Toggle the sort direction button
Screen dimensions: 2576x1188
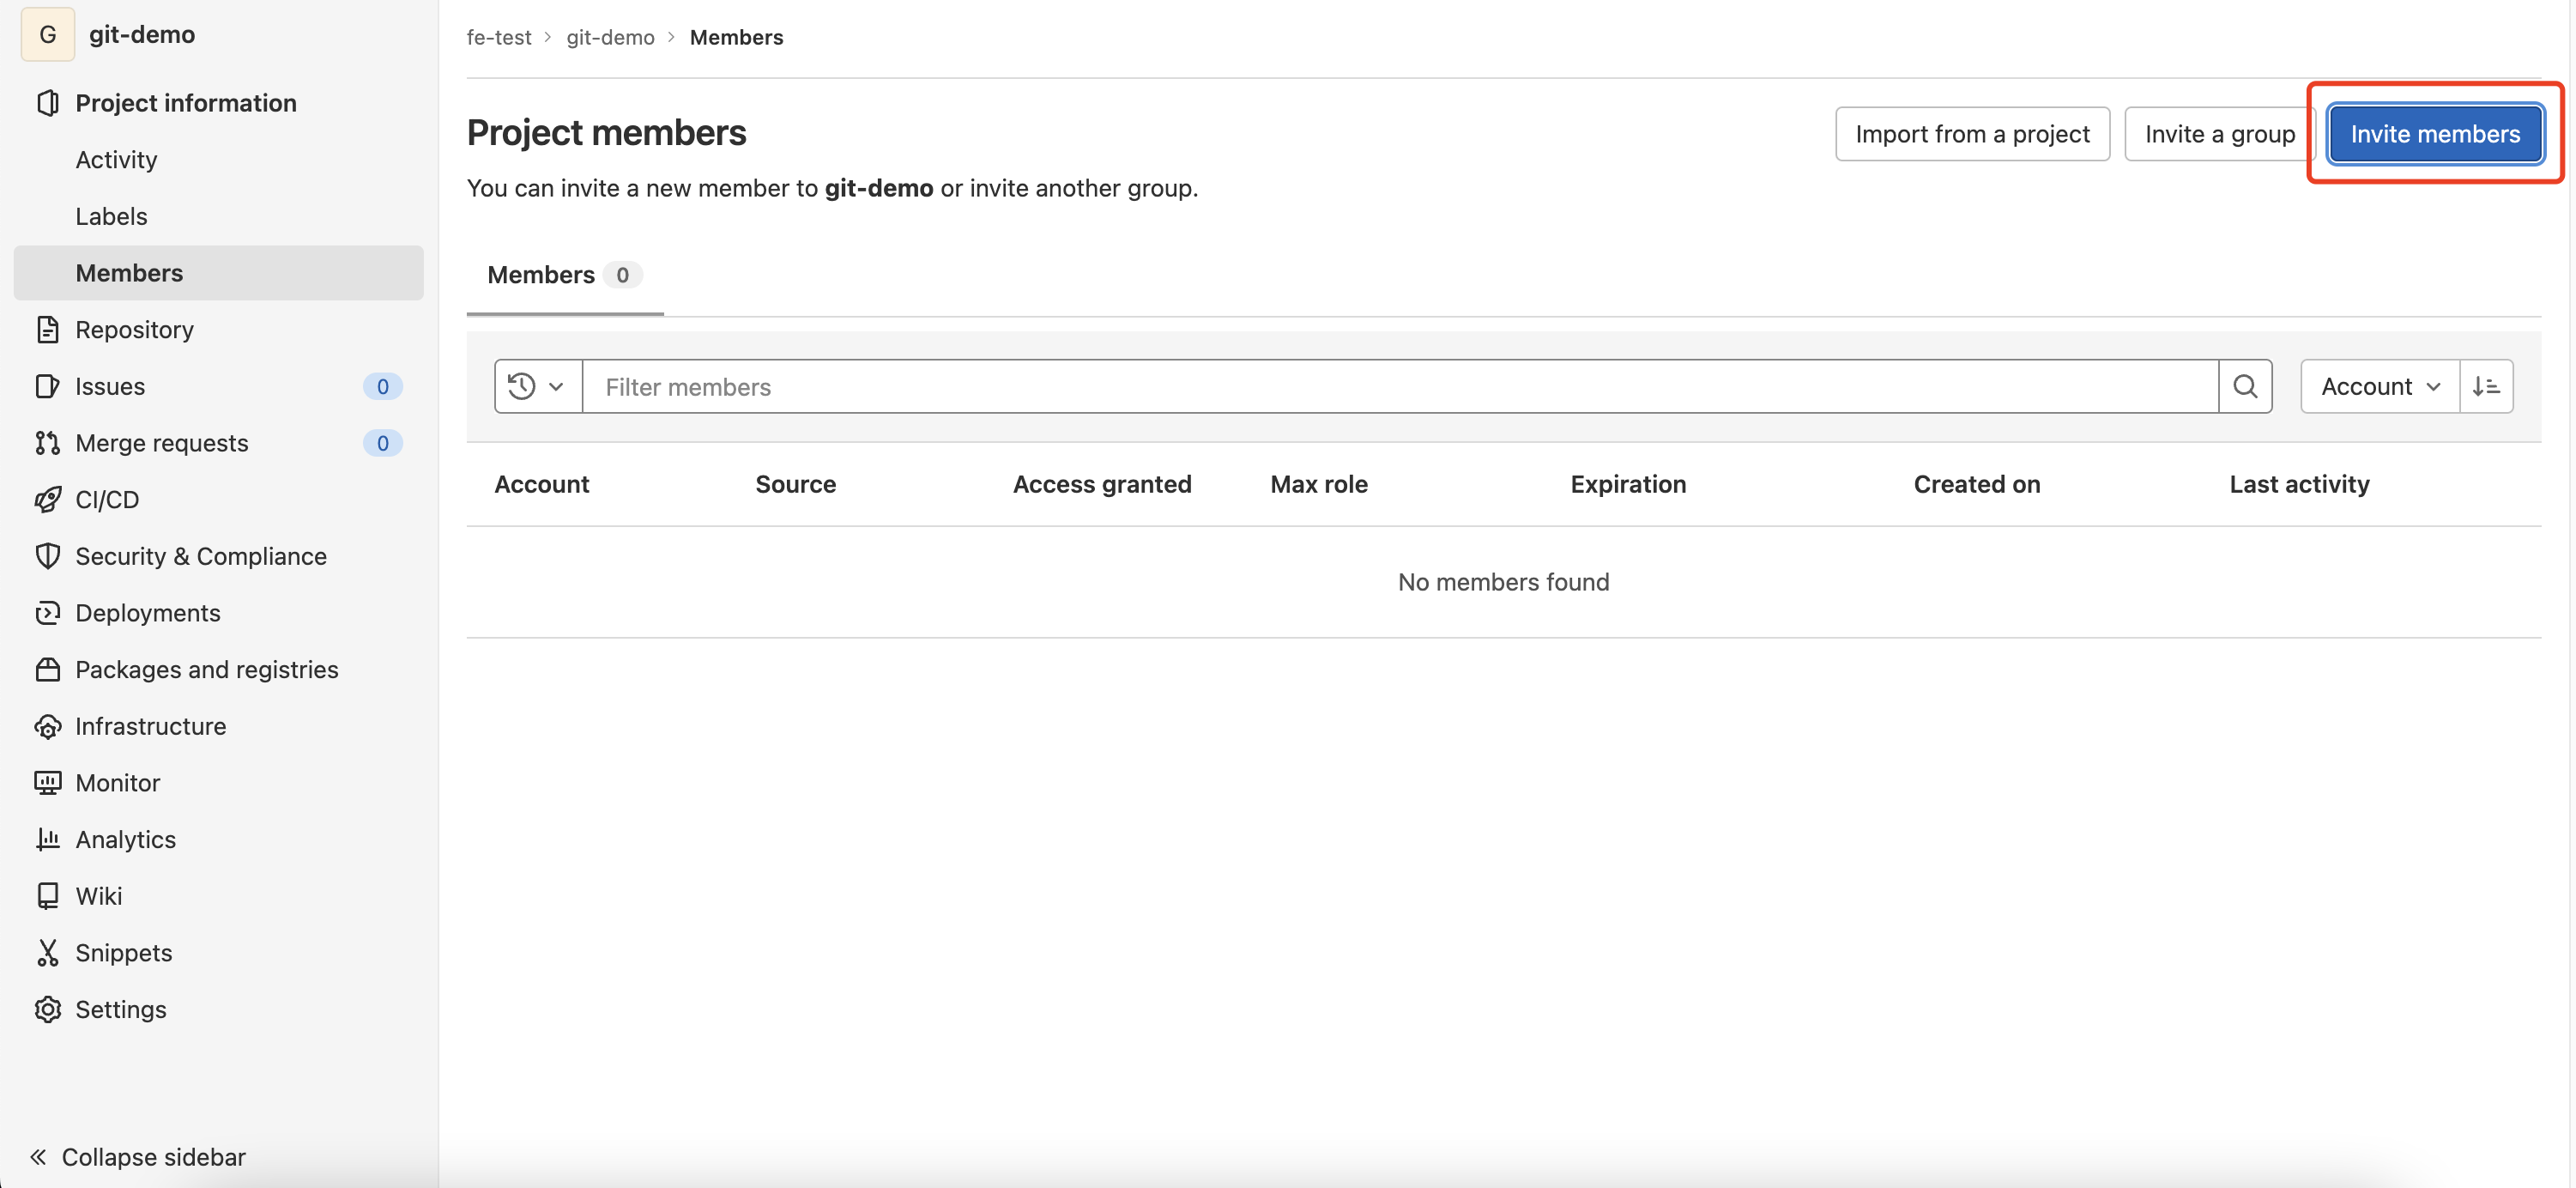[2486, 386]
